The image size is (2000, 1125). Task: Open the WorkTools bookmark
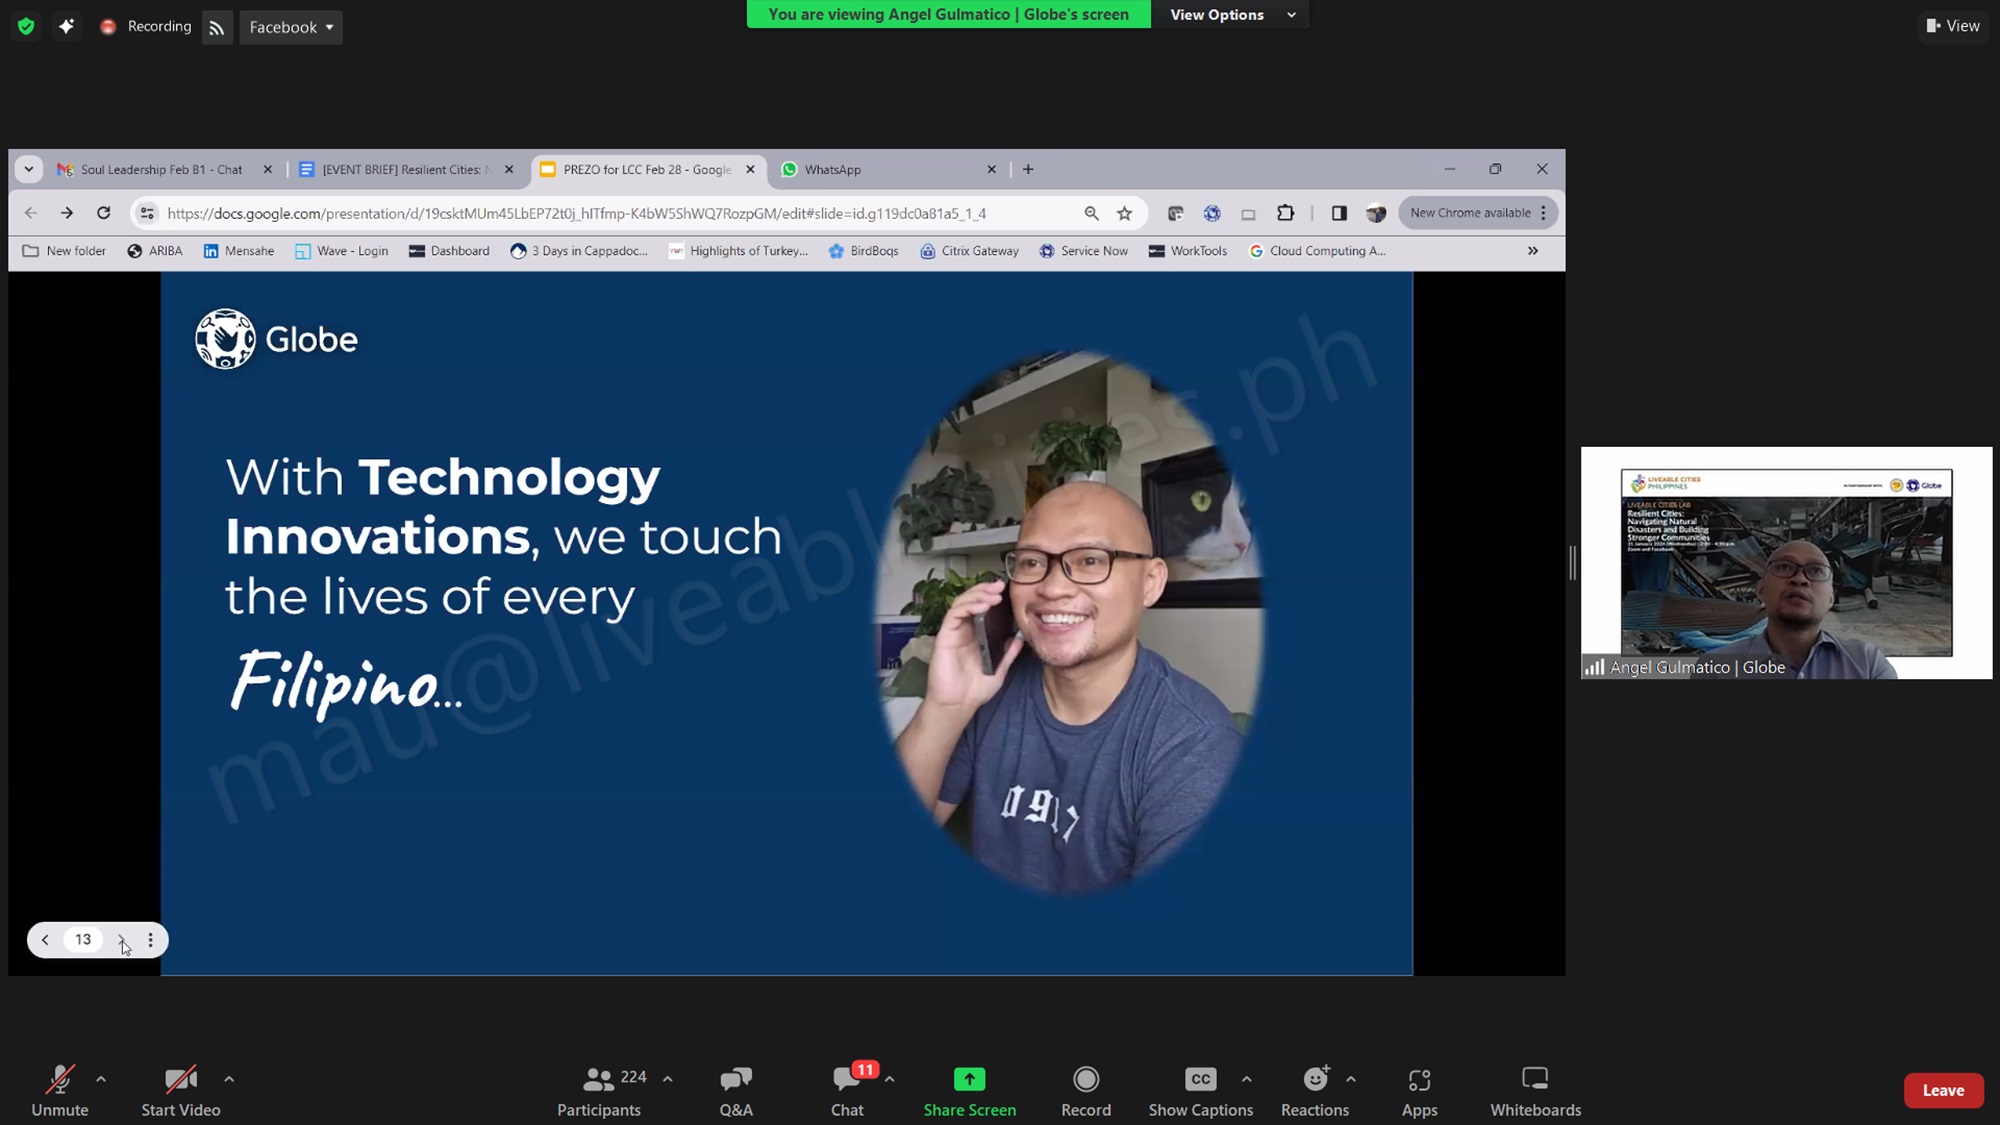point(1188,251)
